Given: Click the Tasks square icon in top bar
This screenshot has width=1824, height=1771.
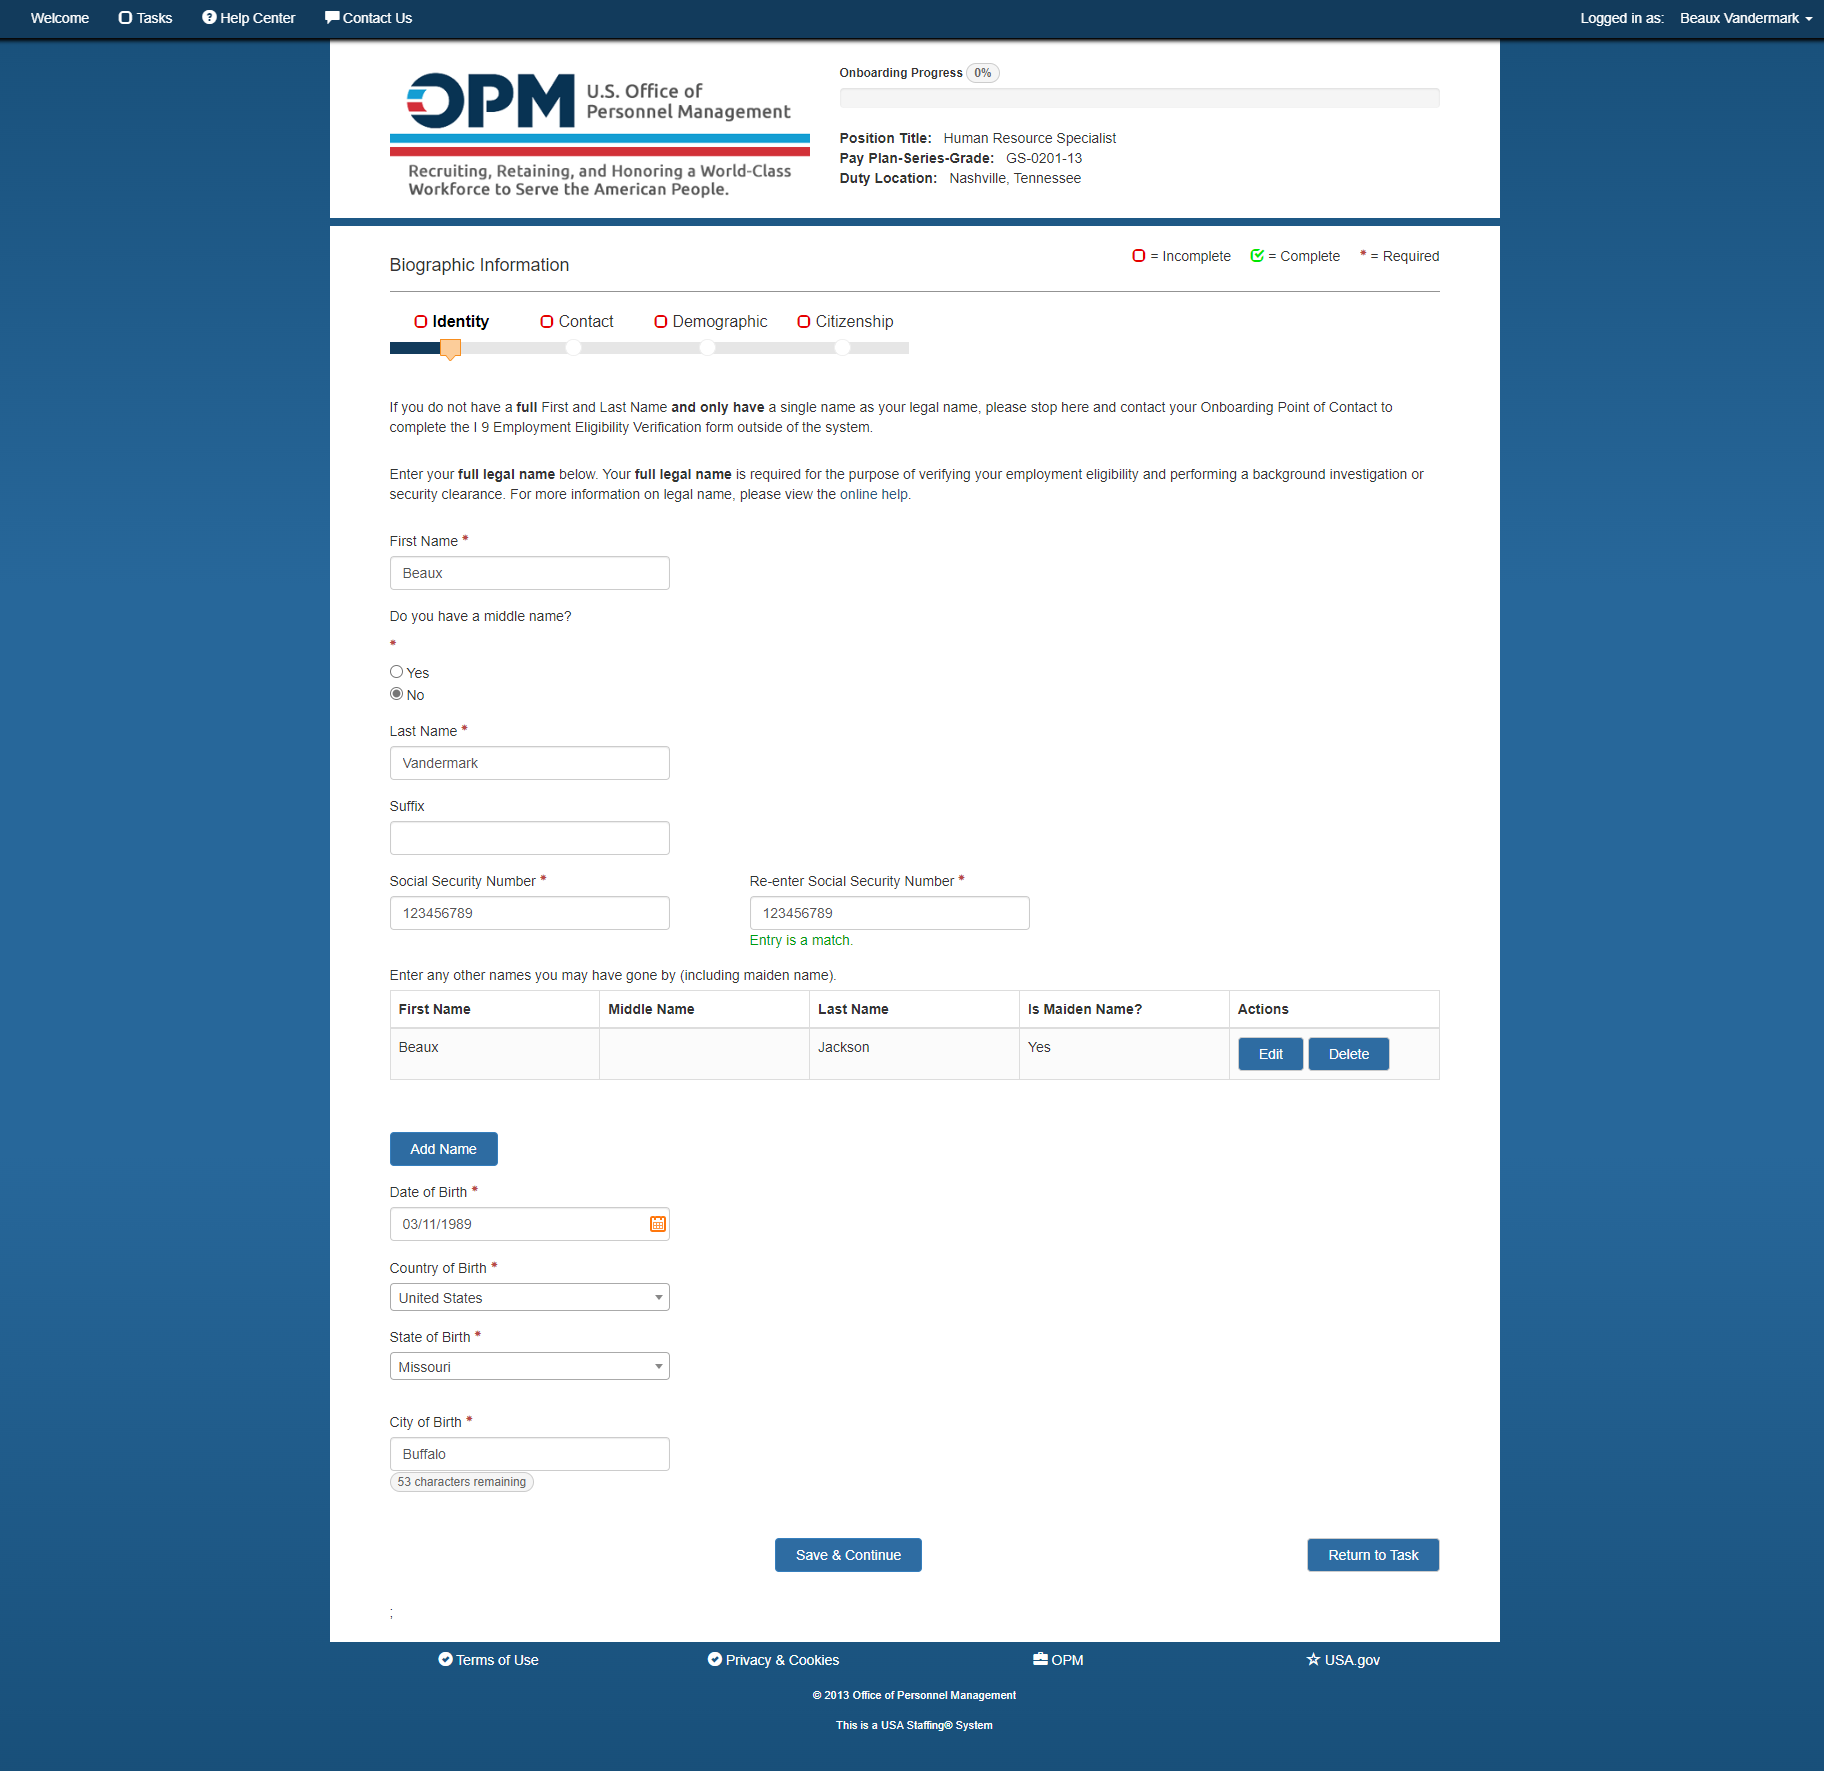Looking at the screenshot, I should coord(125,18).
